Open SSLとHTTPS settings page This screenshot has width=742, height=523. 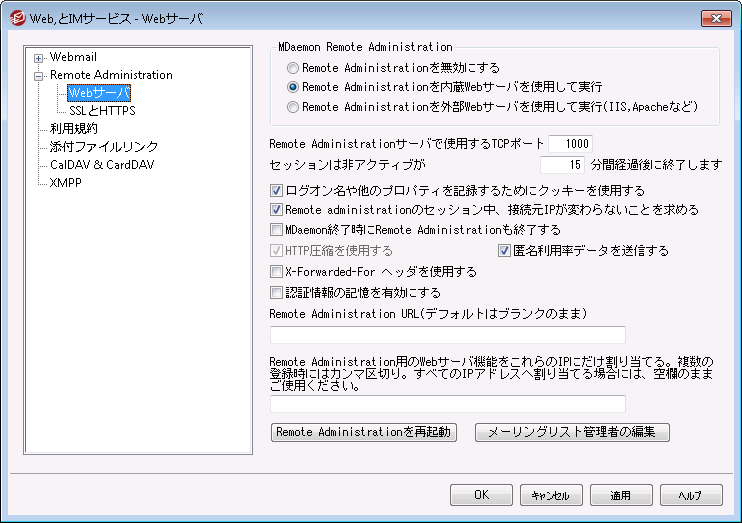tap(101, 111)
